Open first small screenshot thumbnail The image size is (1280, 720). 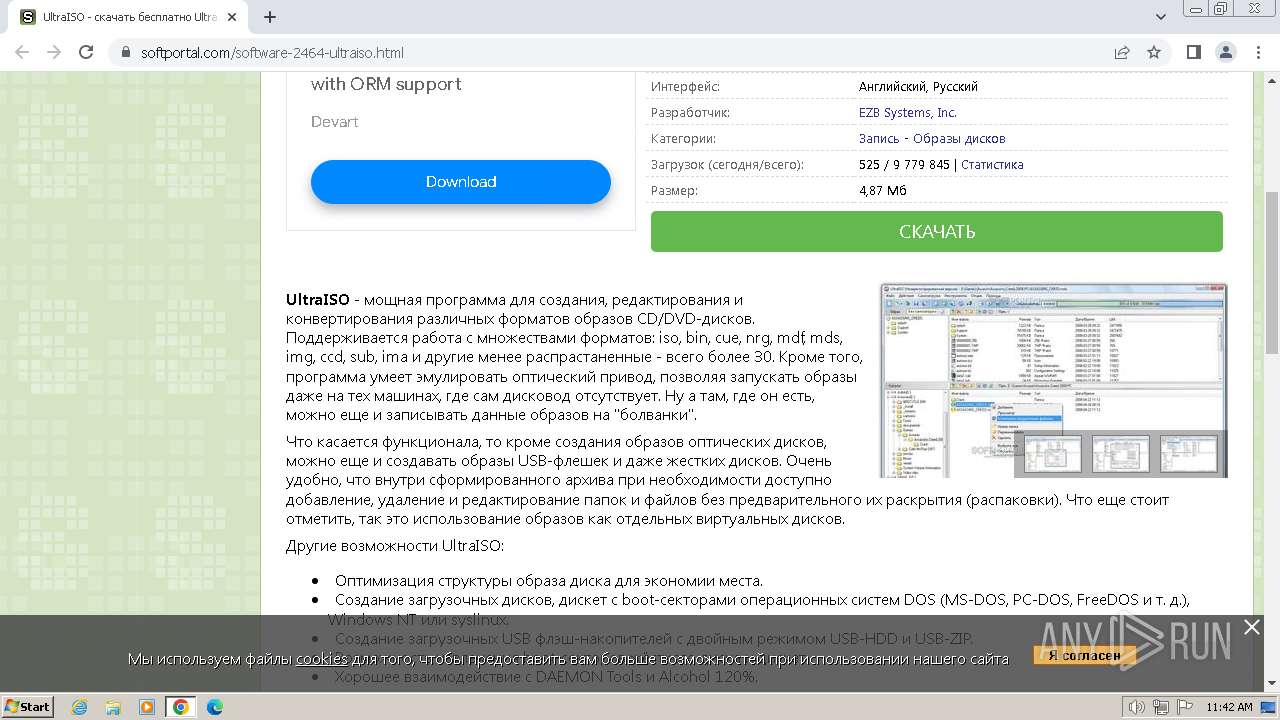[1052, 453]
